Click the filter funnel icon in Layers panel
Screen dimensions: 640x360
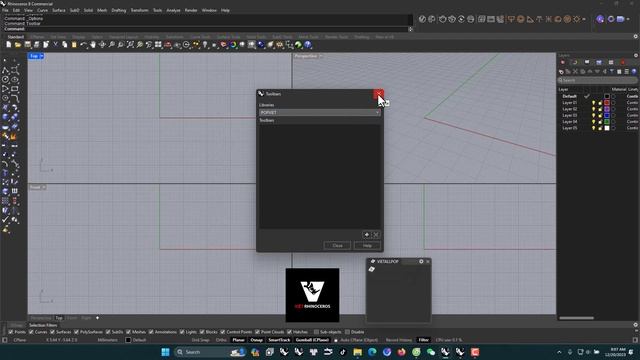pos(611,71)
